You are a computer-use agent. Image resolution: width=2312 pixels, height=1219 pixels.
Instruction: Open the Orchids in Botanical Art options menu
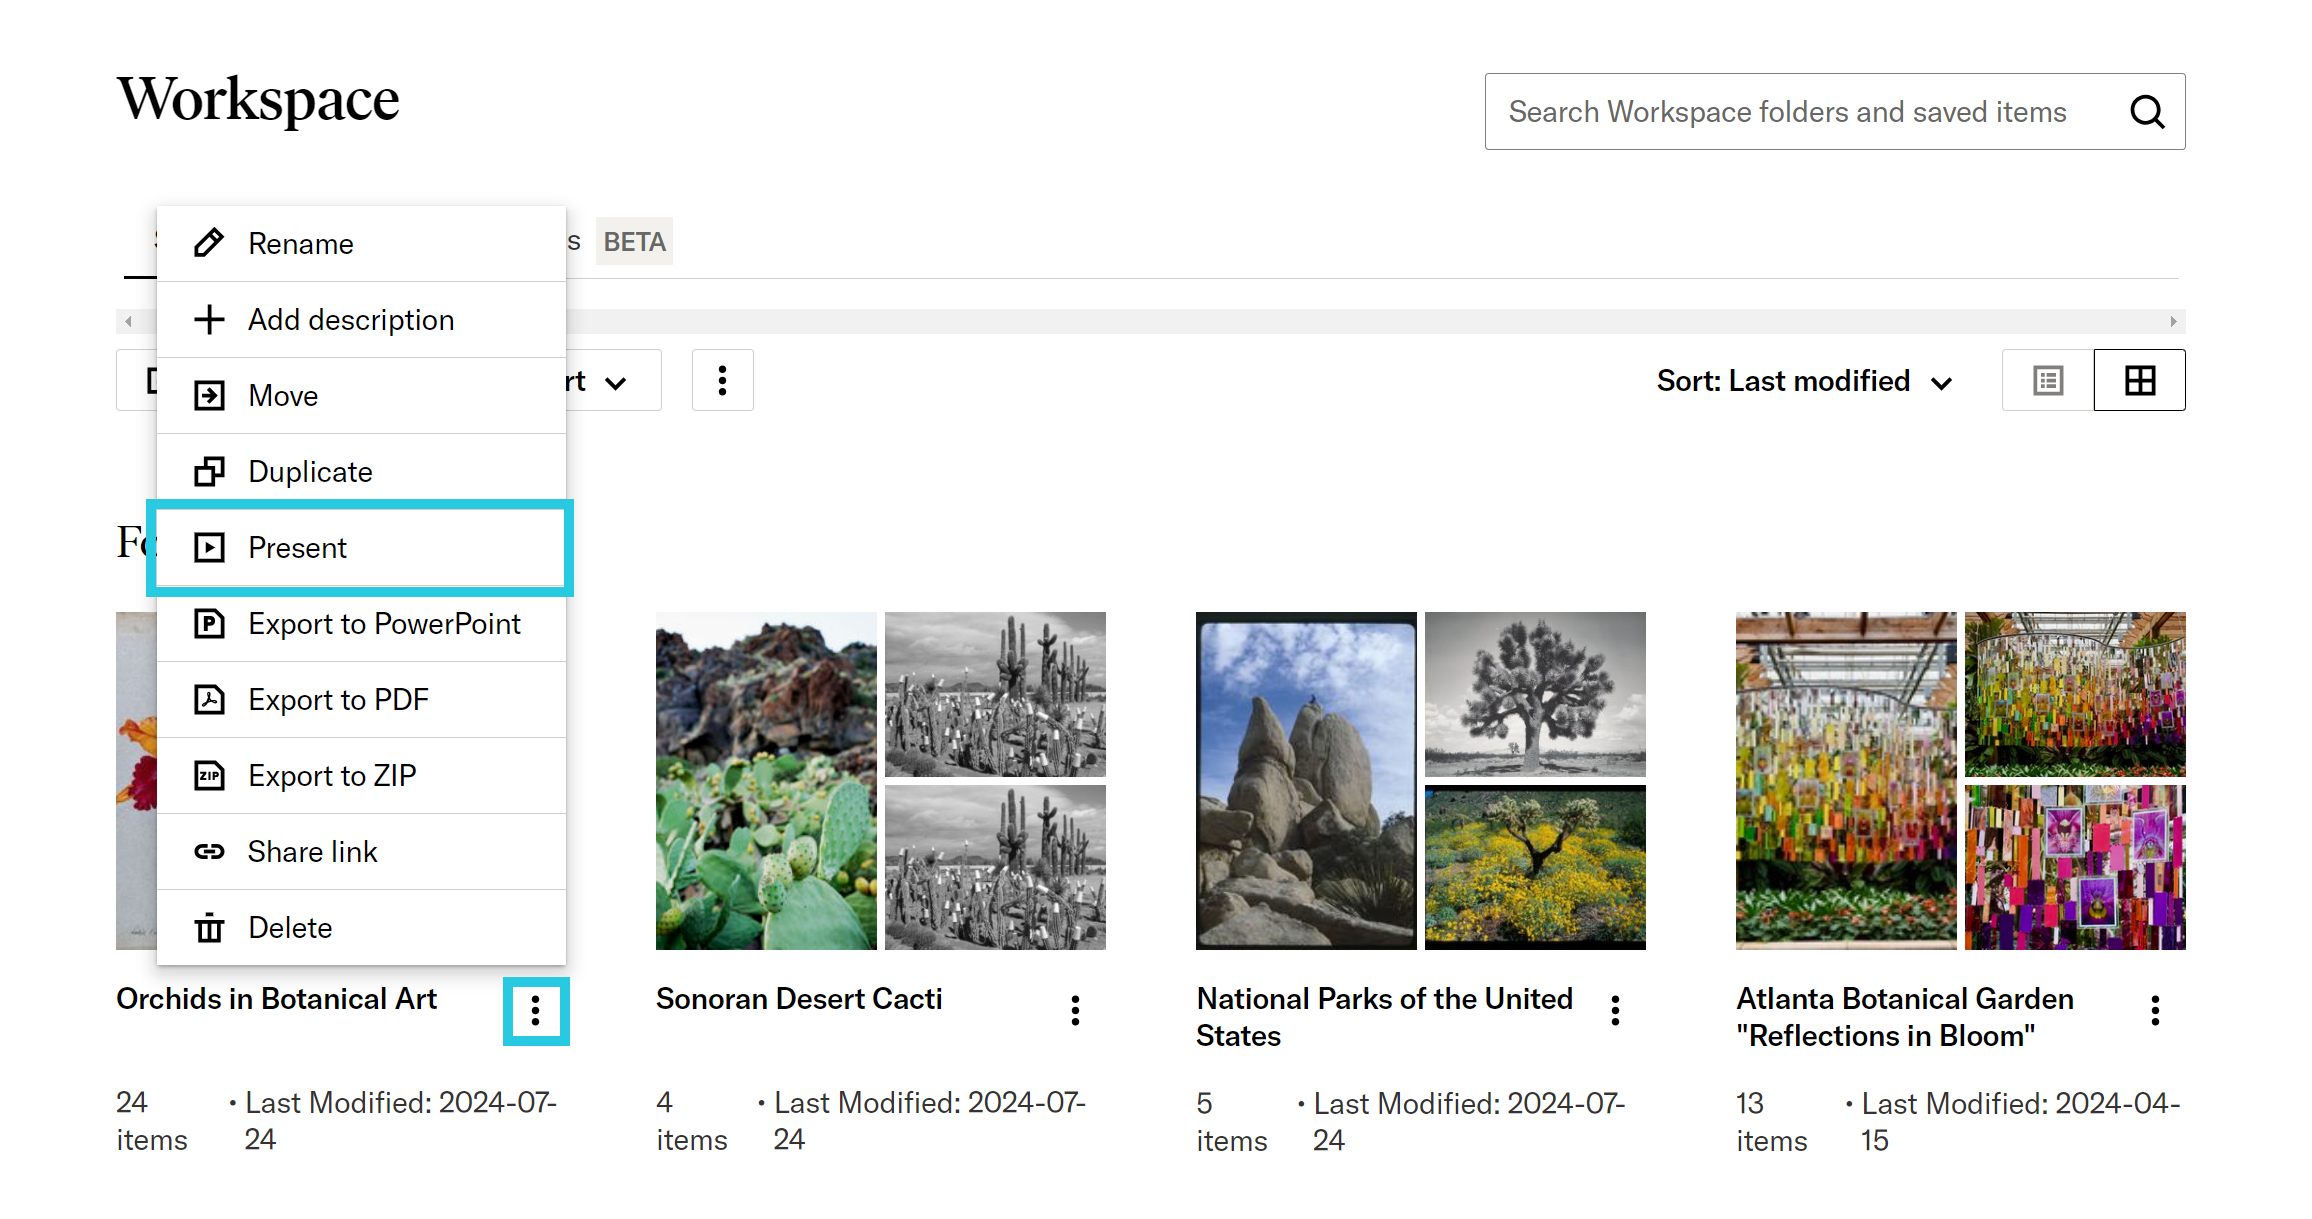536,1011
